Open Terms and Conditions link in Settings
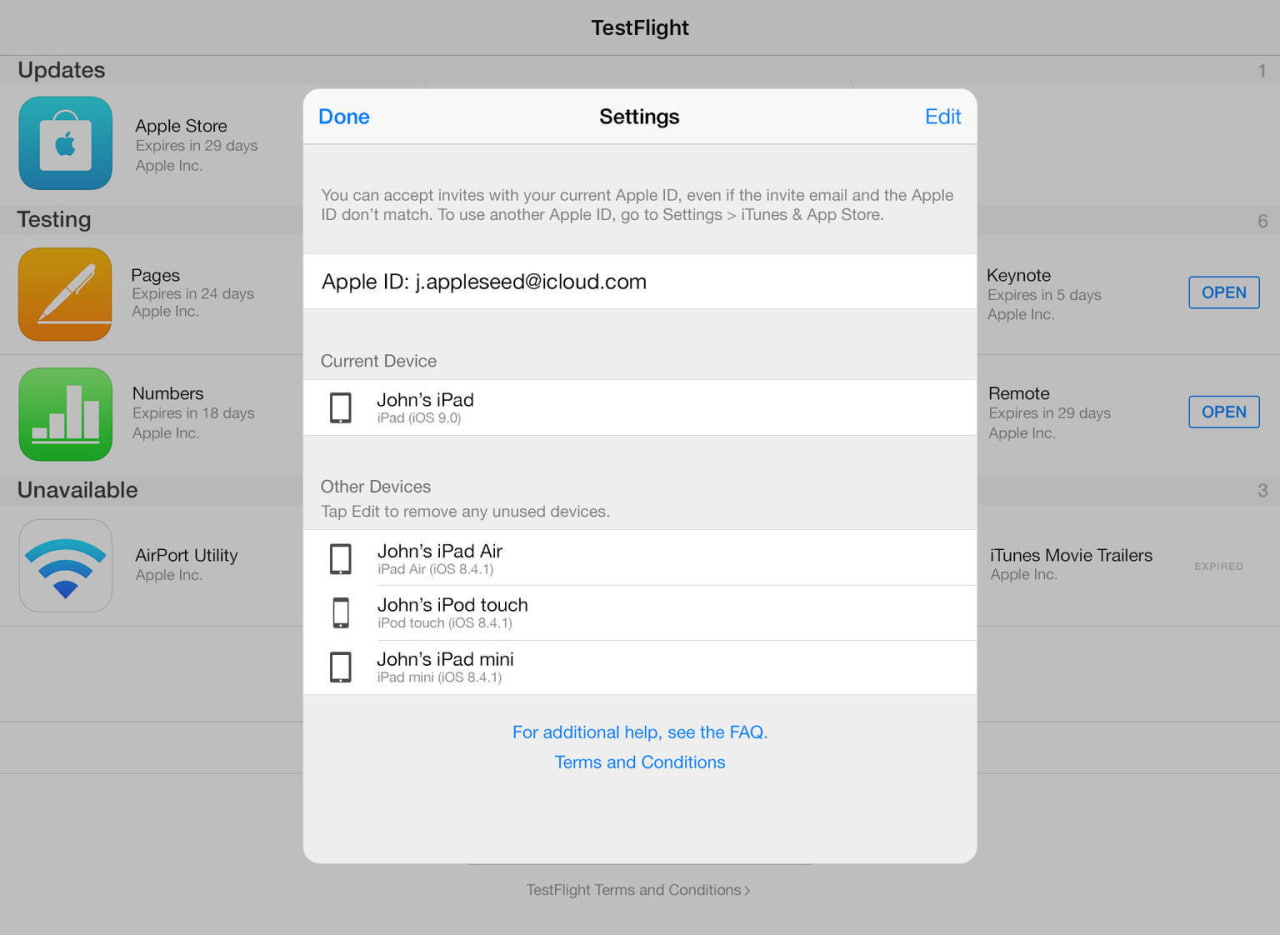 point(640,762)
